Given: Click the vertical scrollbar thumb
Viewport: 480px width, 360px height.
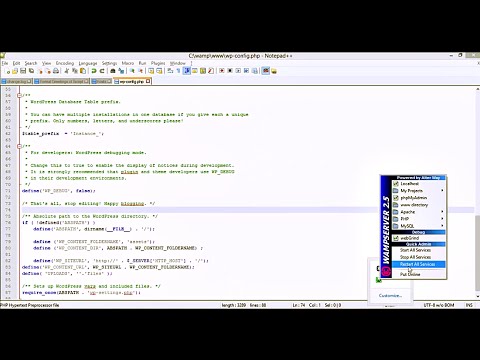Looking at the screenshot, I should [477, 253].
